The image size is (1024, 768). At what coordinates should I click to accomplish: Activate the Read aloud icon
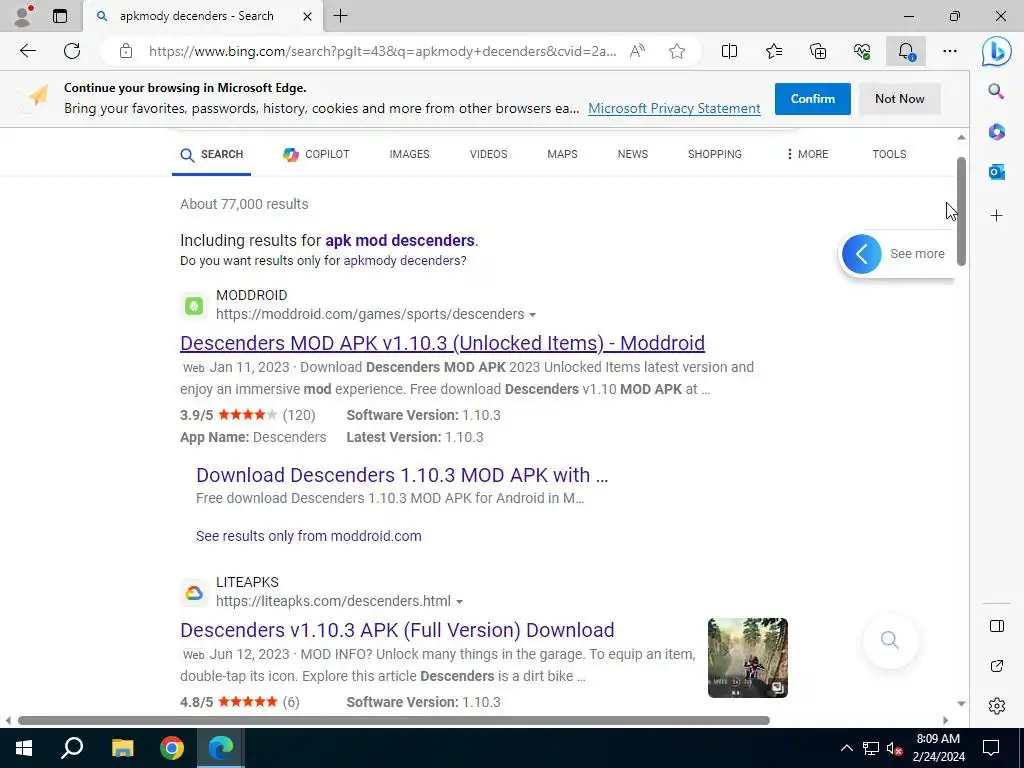(x=637, y=51)
